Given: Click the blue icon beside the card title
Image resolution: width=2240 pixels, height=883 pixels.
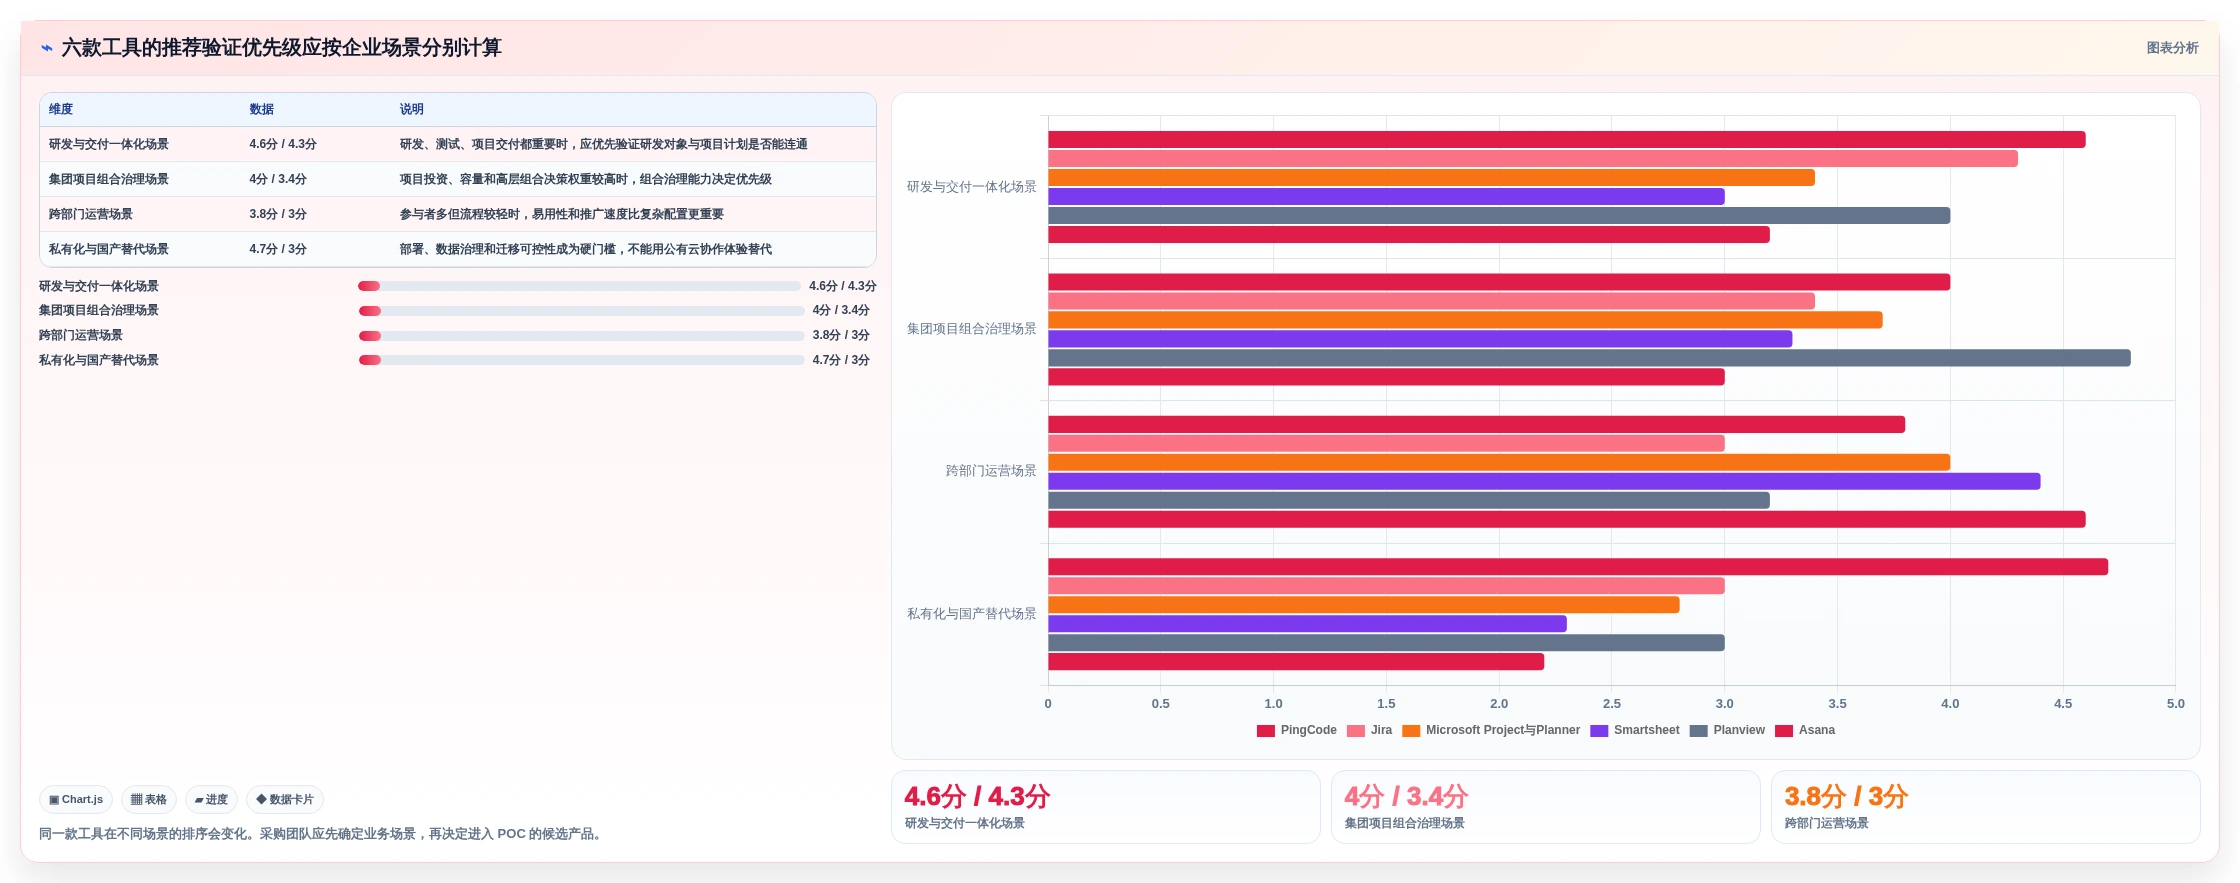Looking at the screenshot, I should (x=47, y=48).
